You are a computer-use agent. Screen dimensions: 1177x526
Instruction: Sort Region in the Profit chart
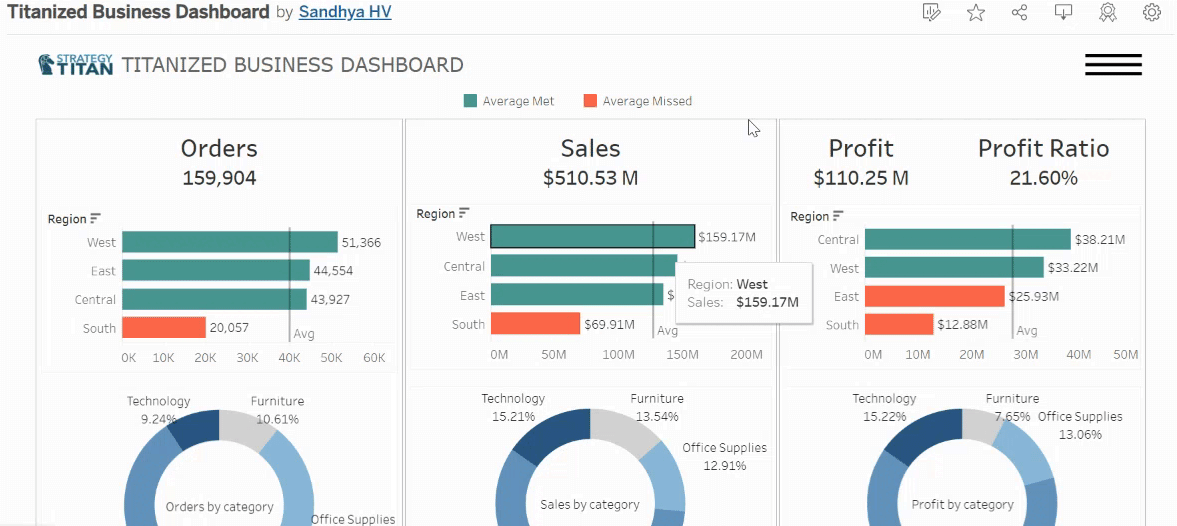click(838, 216)
